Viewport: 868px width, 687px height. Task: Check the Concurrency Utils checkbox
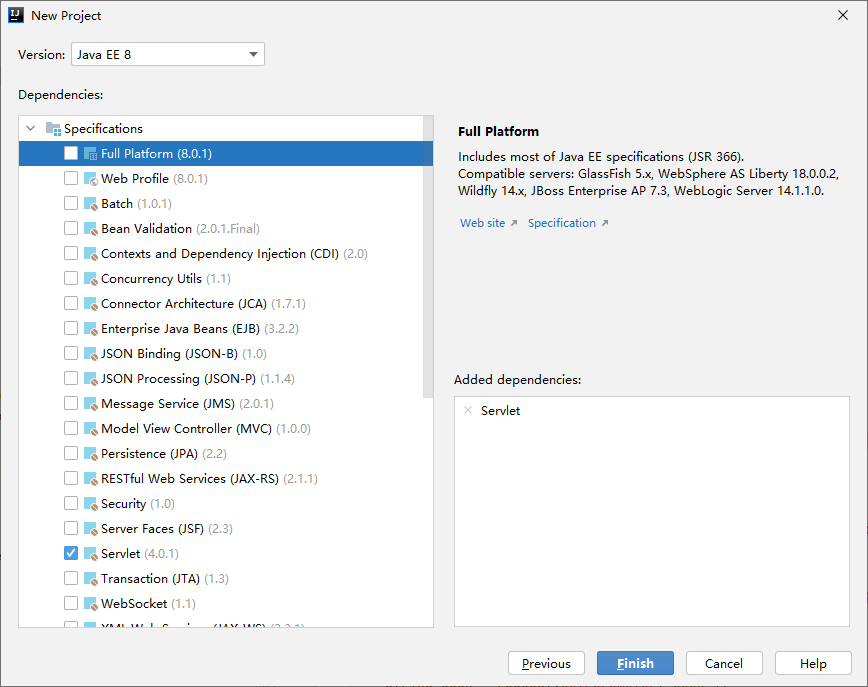click(71, 278)
